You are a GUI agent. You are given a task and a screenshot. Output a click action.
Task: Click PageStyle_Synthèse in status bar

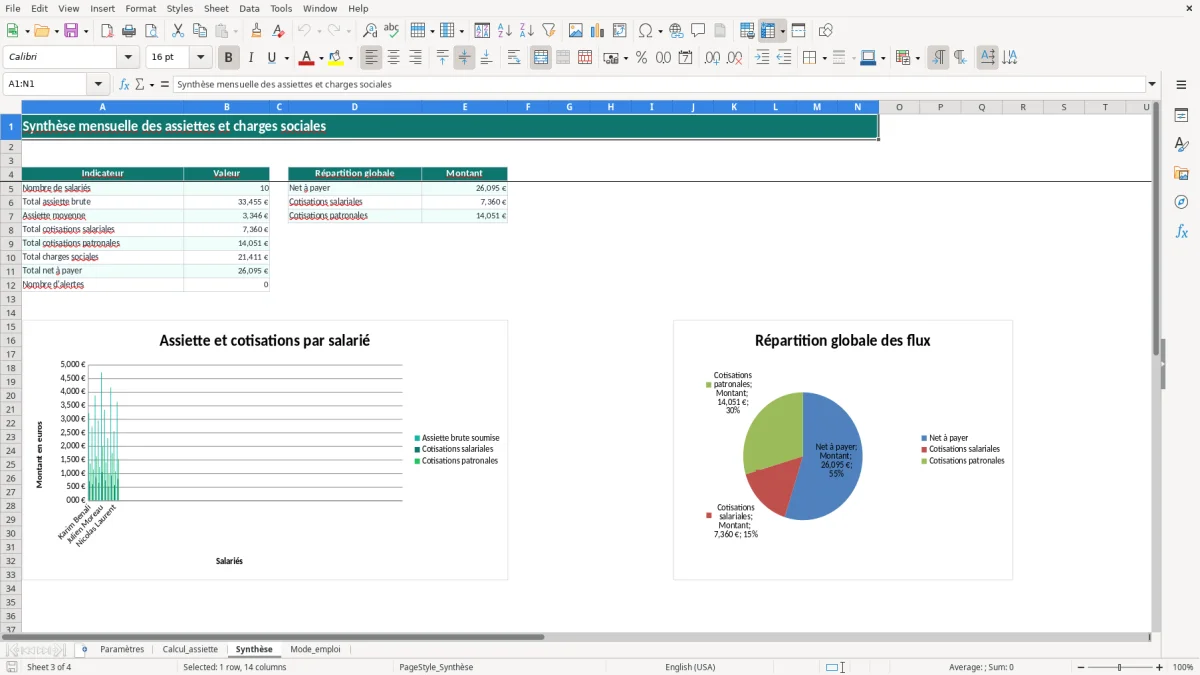coord(436,667)
